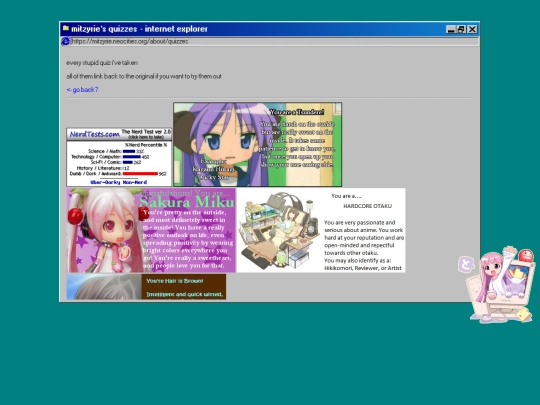The image size is (540, 405).
Task: Click the blue Technology / Computer bar
Action: [x=132, y=157]
